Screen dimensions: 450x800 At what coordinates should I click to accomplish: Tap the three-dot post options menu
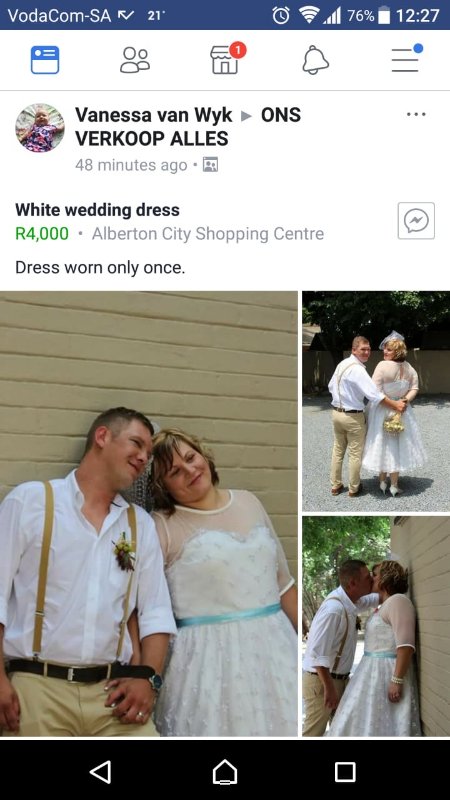tap(416, 114)
